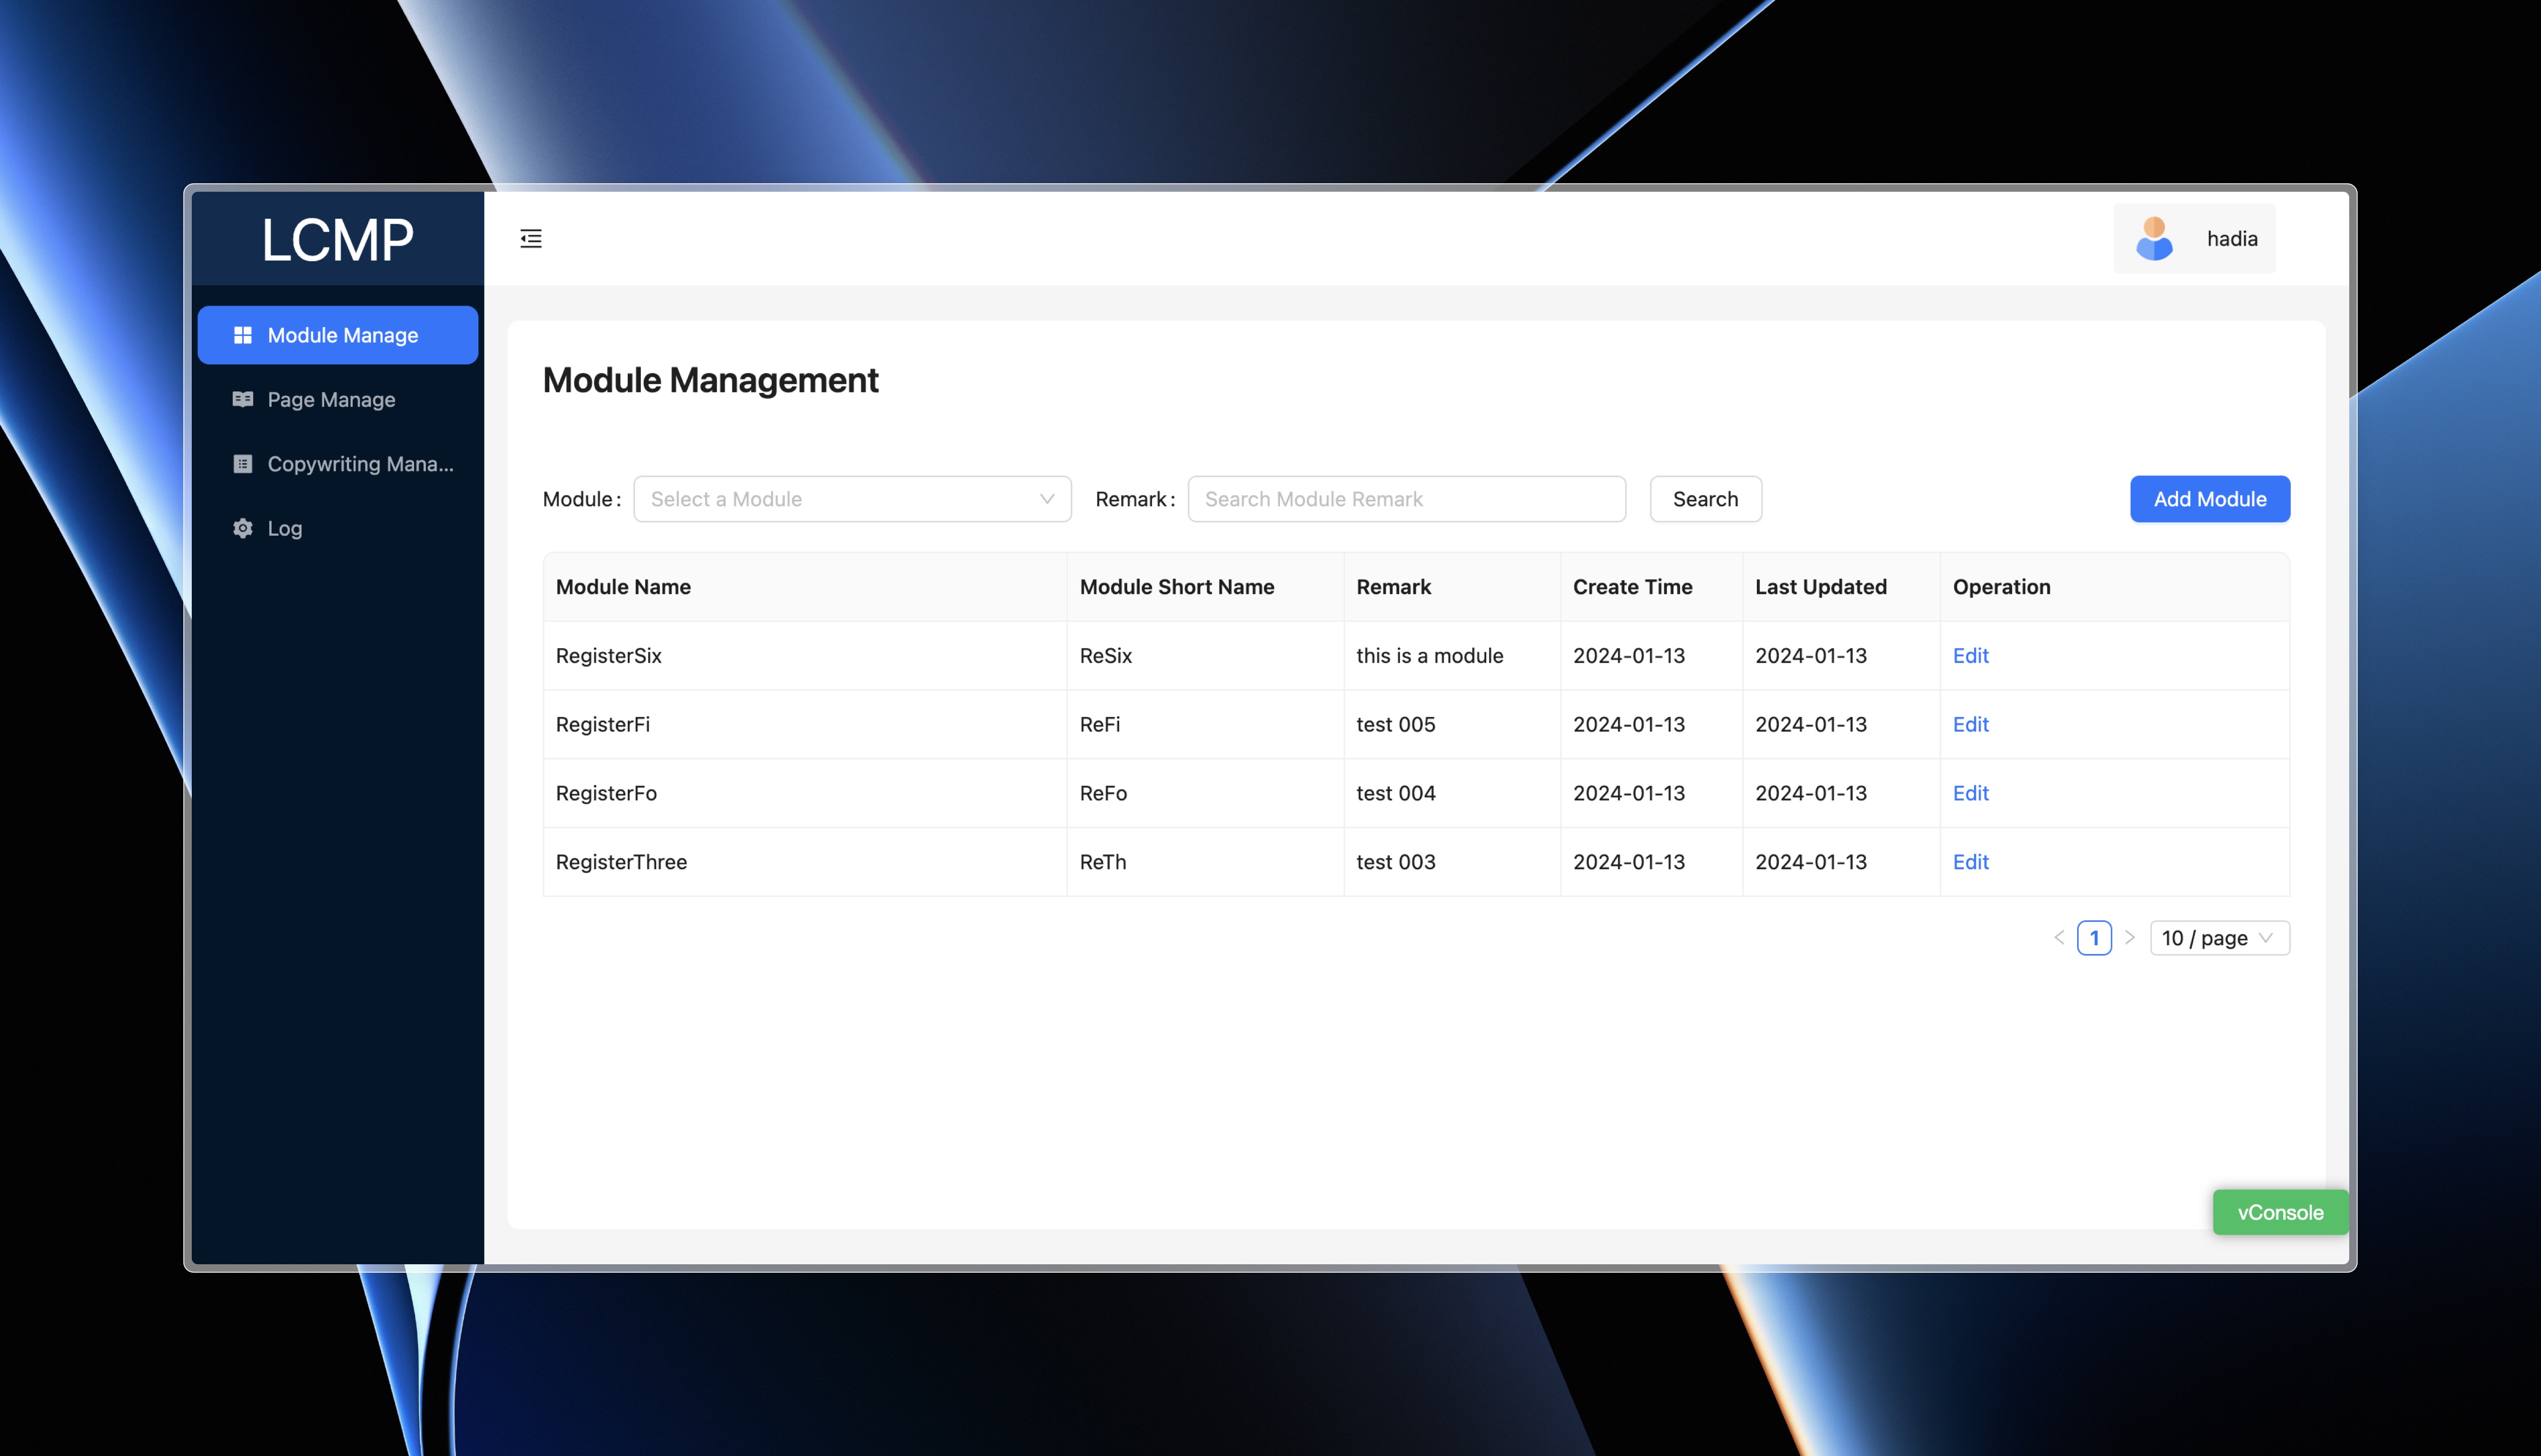
Task: Select page 1 in pagination
Action: point(2094,938)
